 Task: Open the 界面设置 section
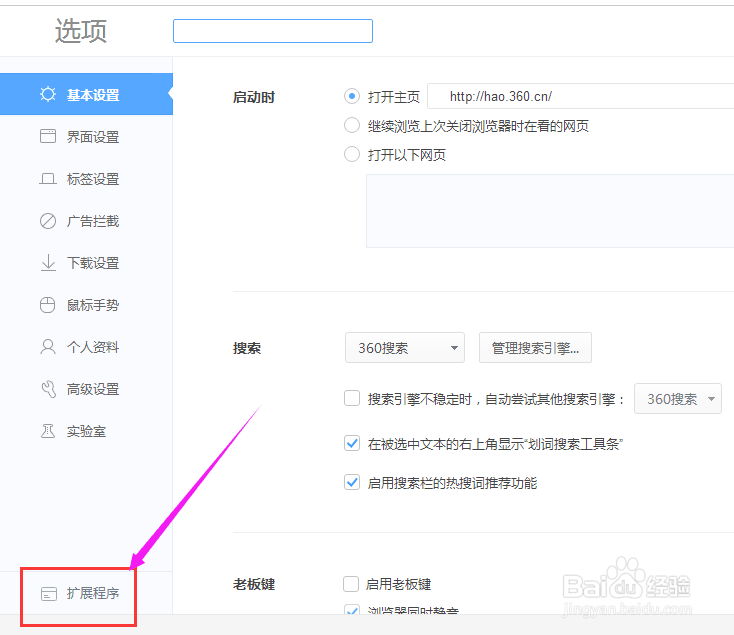click(86, 136)
